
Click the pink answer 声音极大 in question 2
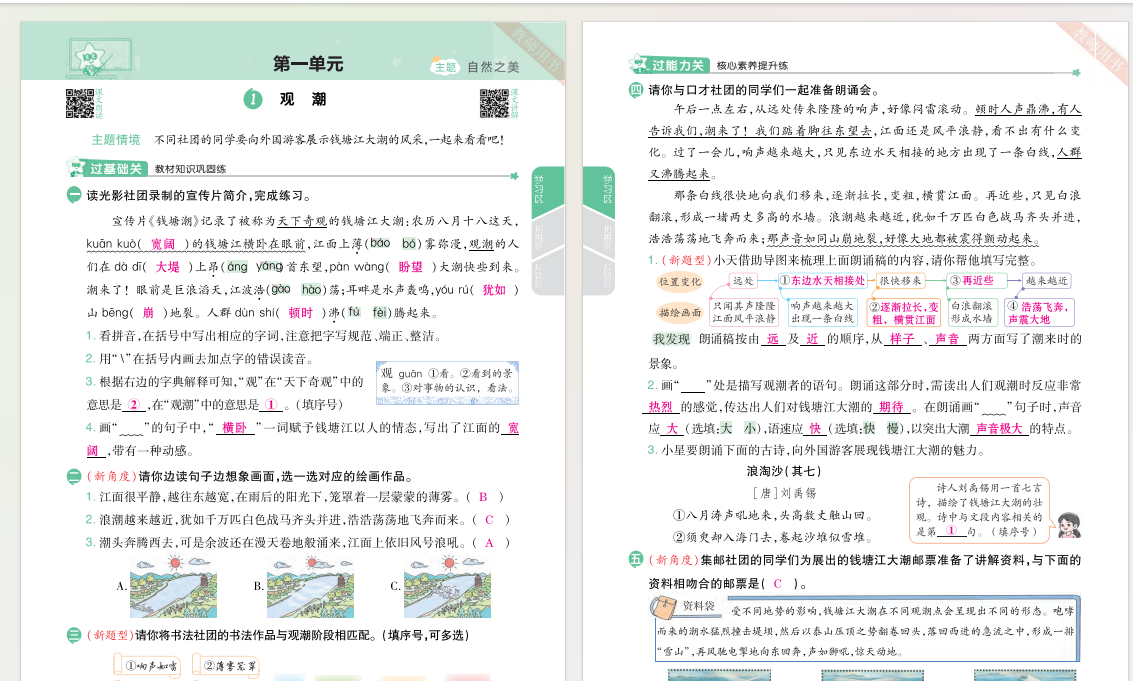[x=999, y=429]
